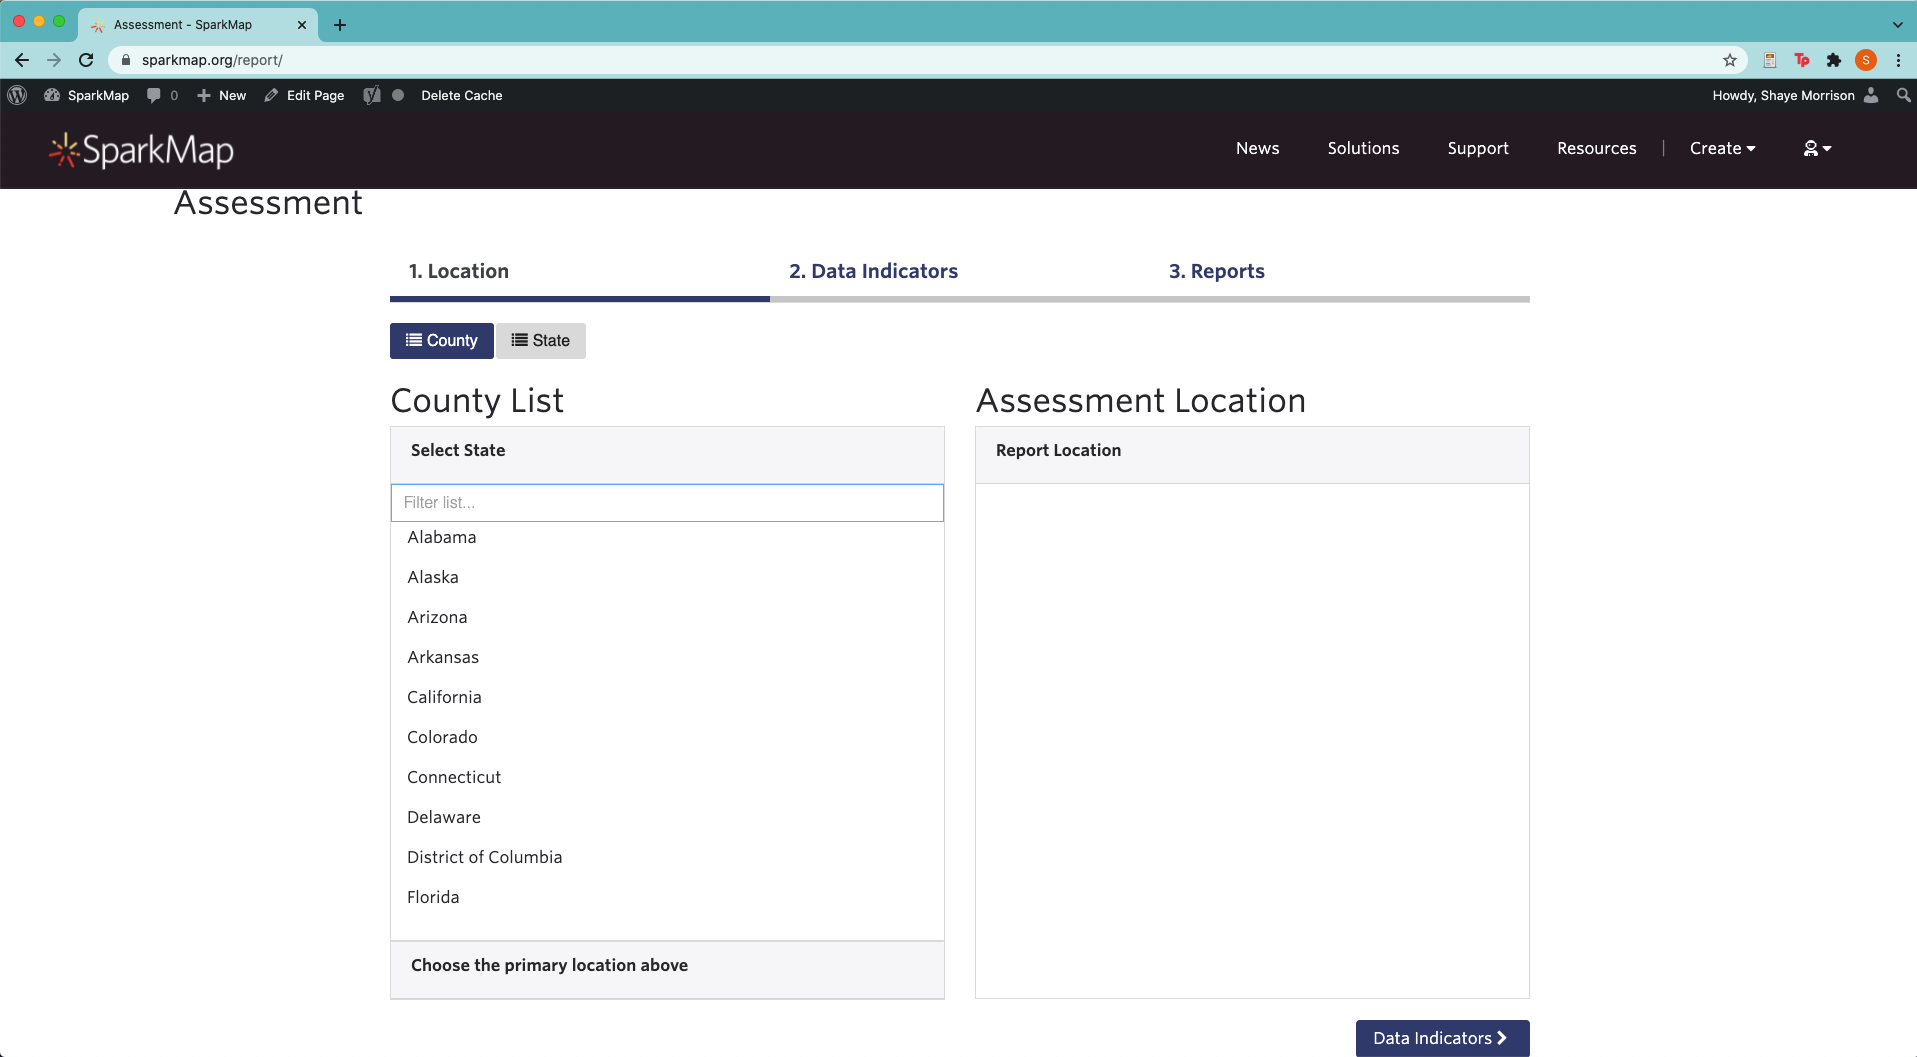This screenshot has height=1057, width=1917.
Task: Expand the browser profile avatar menu
Action: click(x=1866, y=60)
